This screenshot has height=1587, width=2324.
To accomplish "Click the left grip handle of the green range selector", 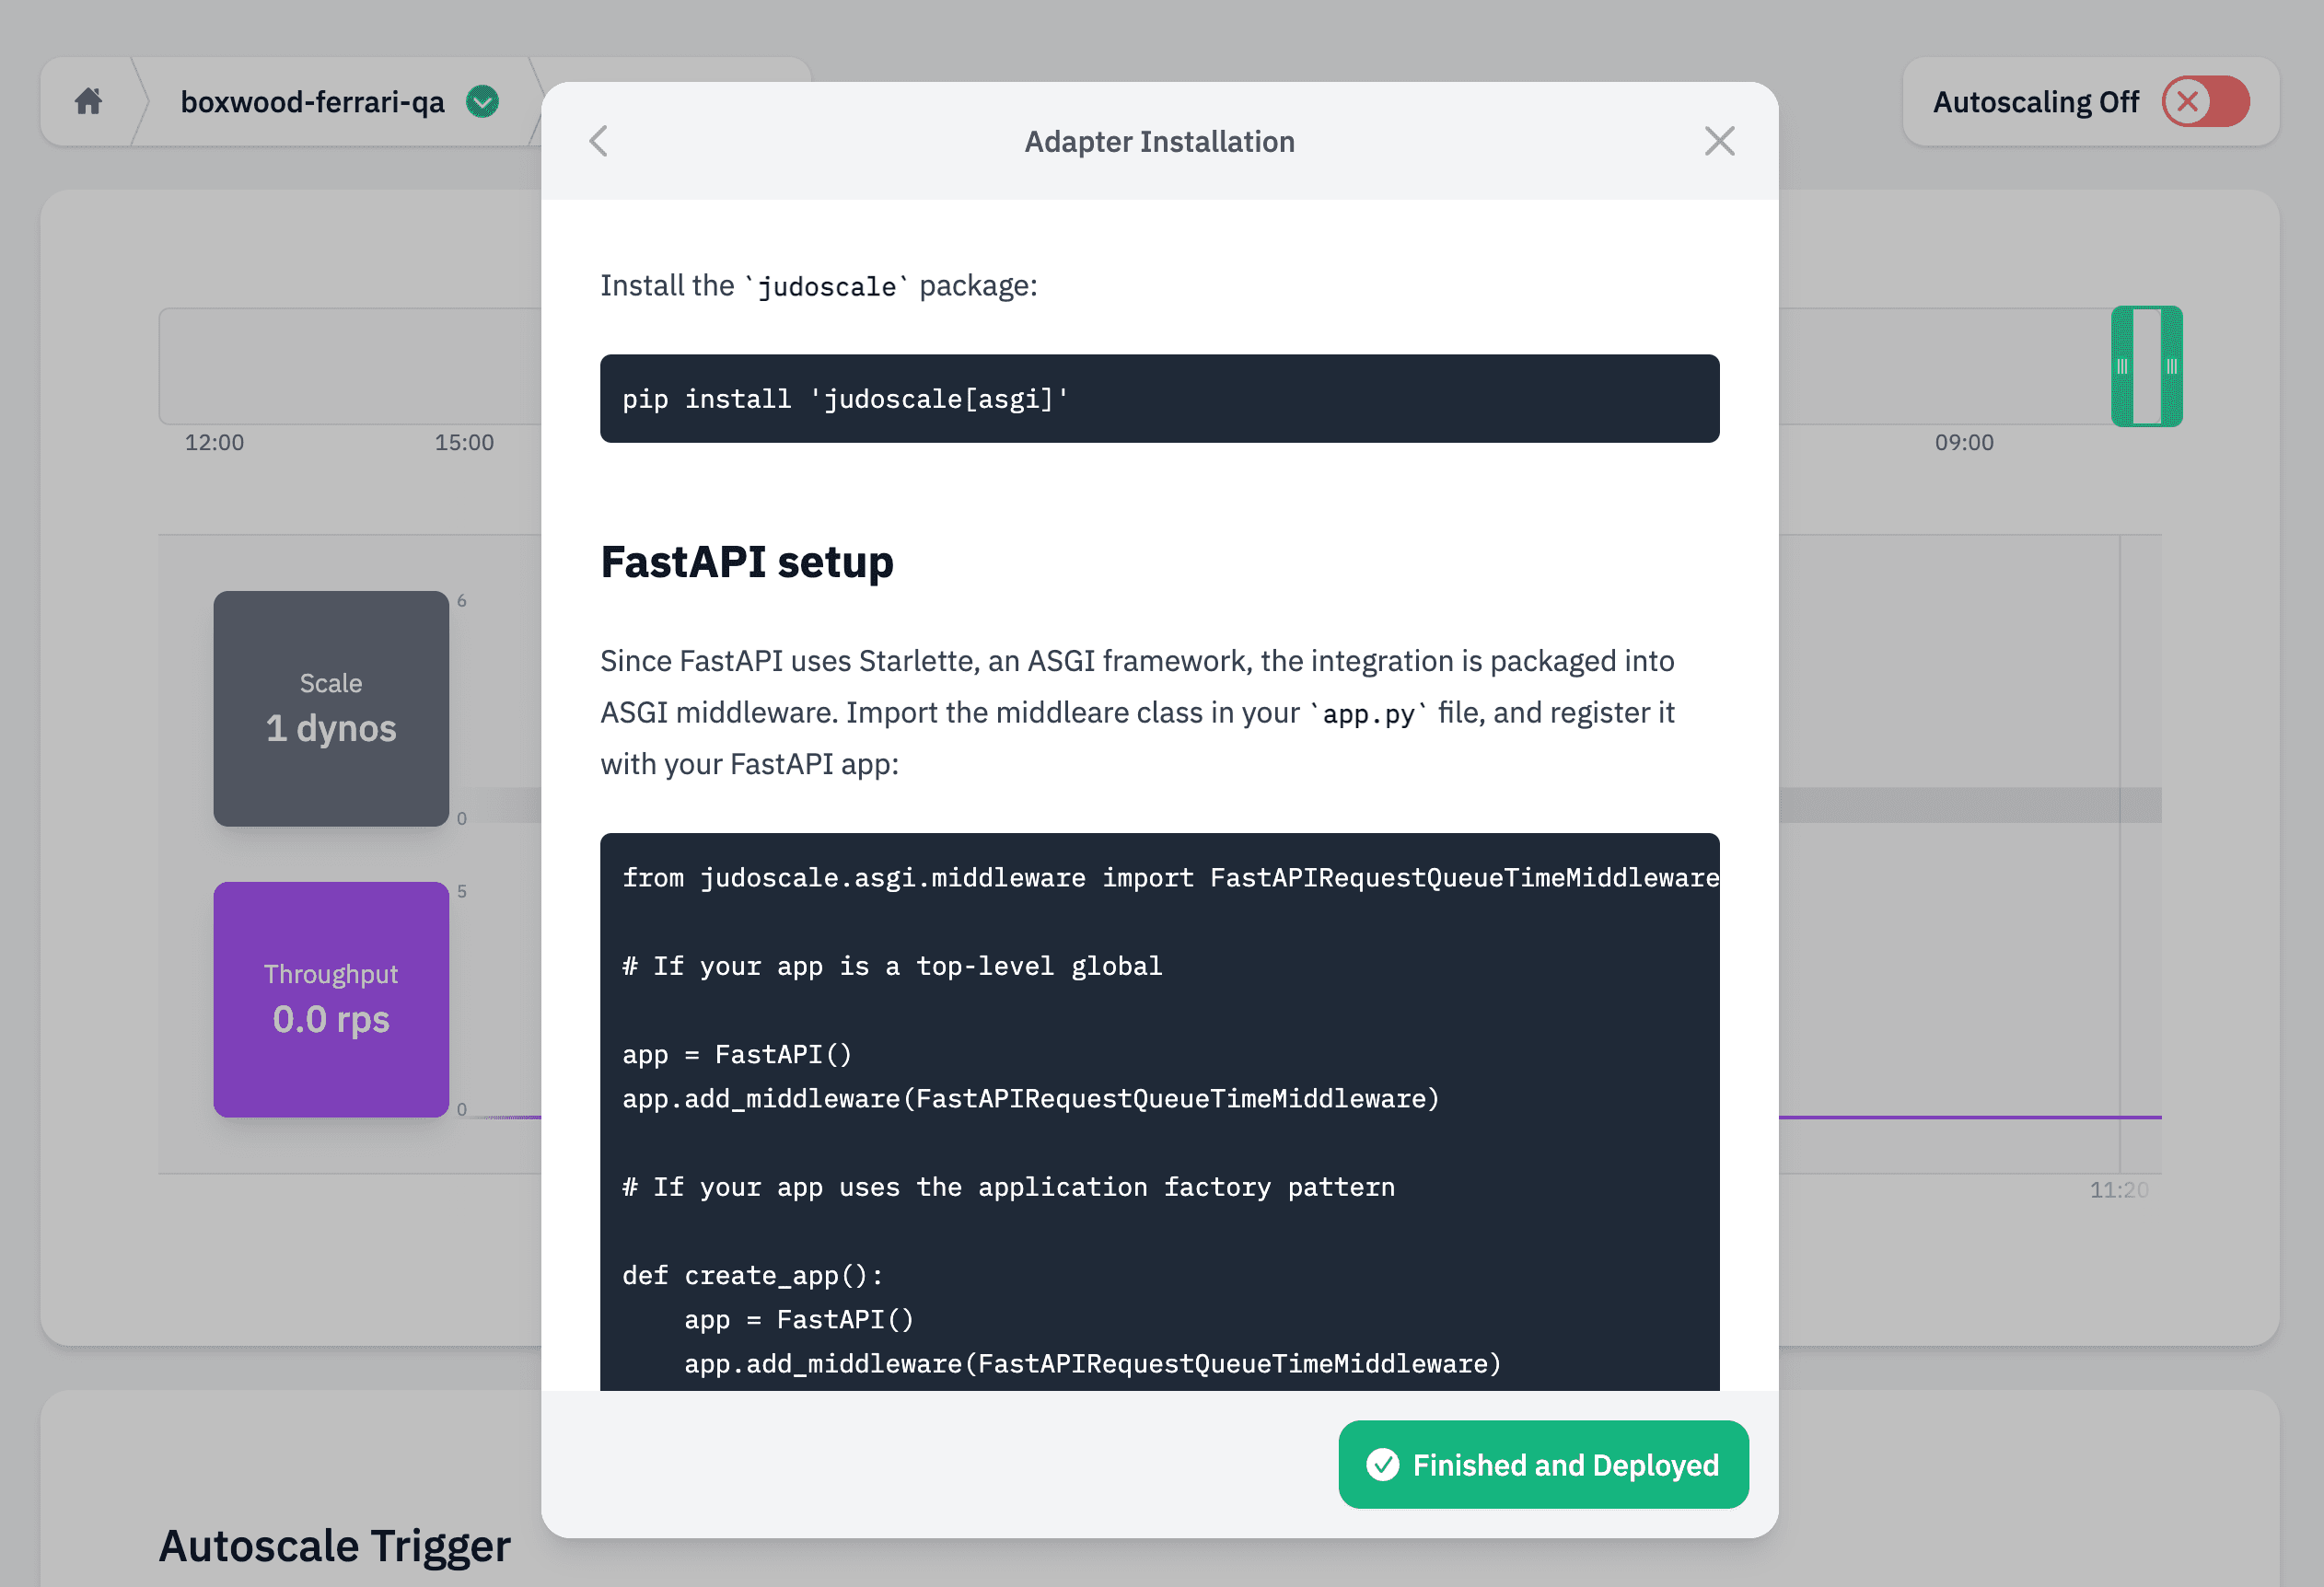I will pyautogui.click(x=2124, y=367).
